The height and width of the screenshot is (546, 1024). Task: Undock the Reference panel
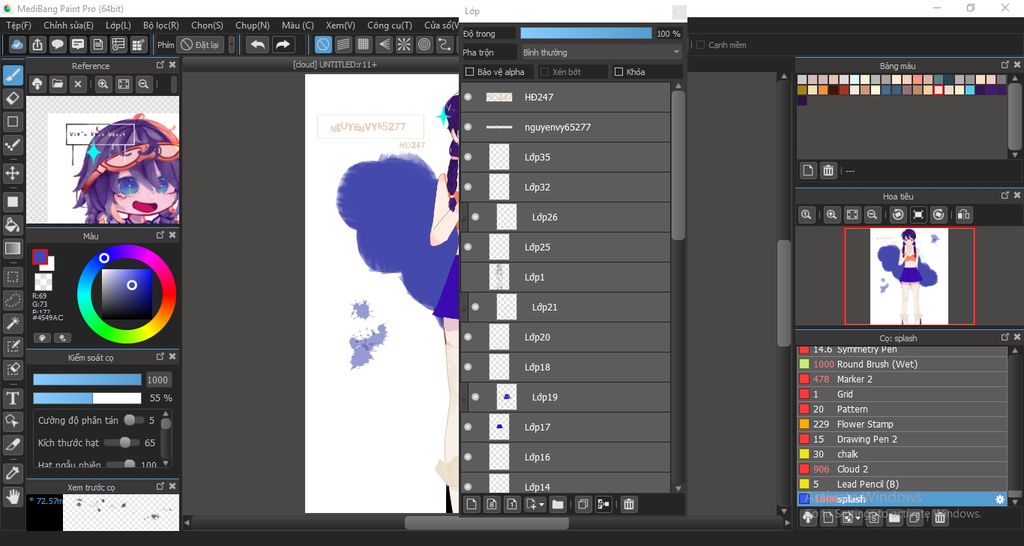[x=161, y=65]
